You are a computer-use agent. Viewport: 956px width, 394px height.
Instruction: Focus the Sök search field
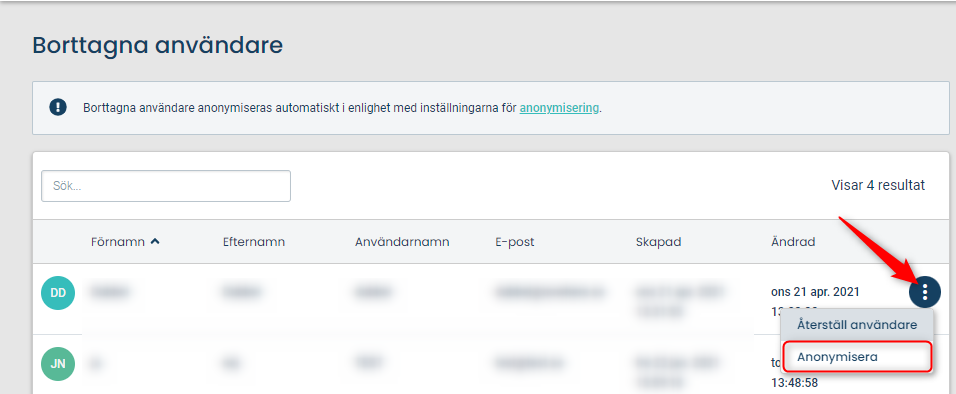tap(166, 186)
